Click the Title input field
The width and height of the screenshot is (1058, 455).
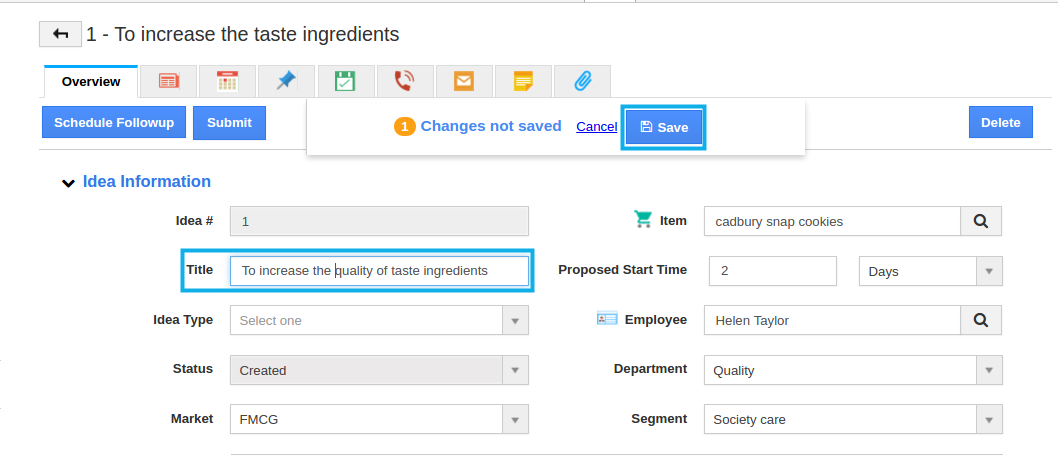point(379,271)
